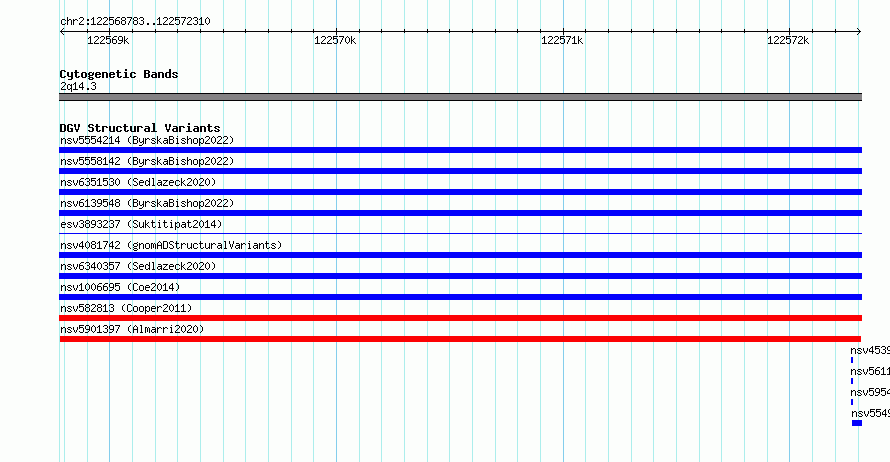Click the blue bar for nsv5558142
Screen dimensions: 890x462
pos(460,171)
